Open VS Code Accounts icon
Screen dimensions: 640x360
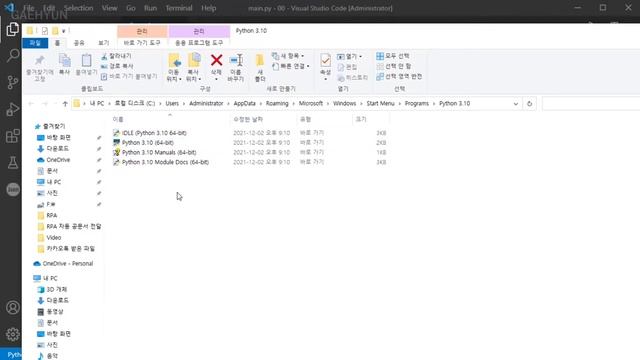pyautogui.click(x=12, y=307)
